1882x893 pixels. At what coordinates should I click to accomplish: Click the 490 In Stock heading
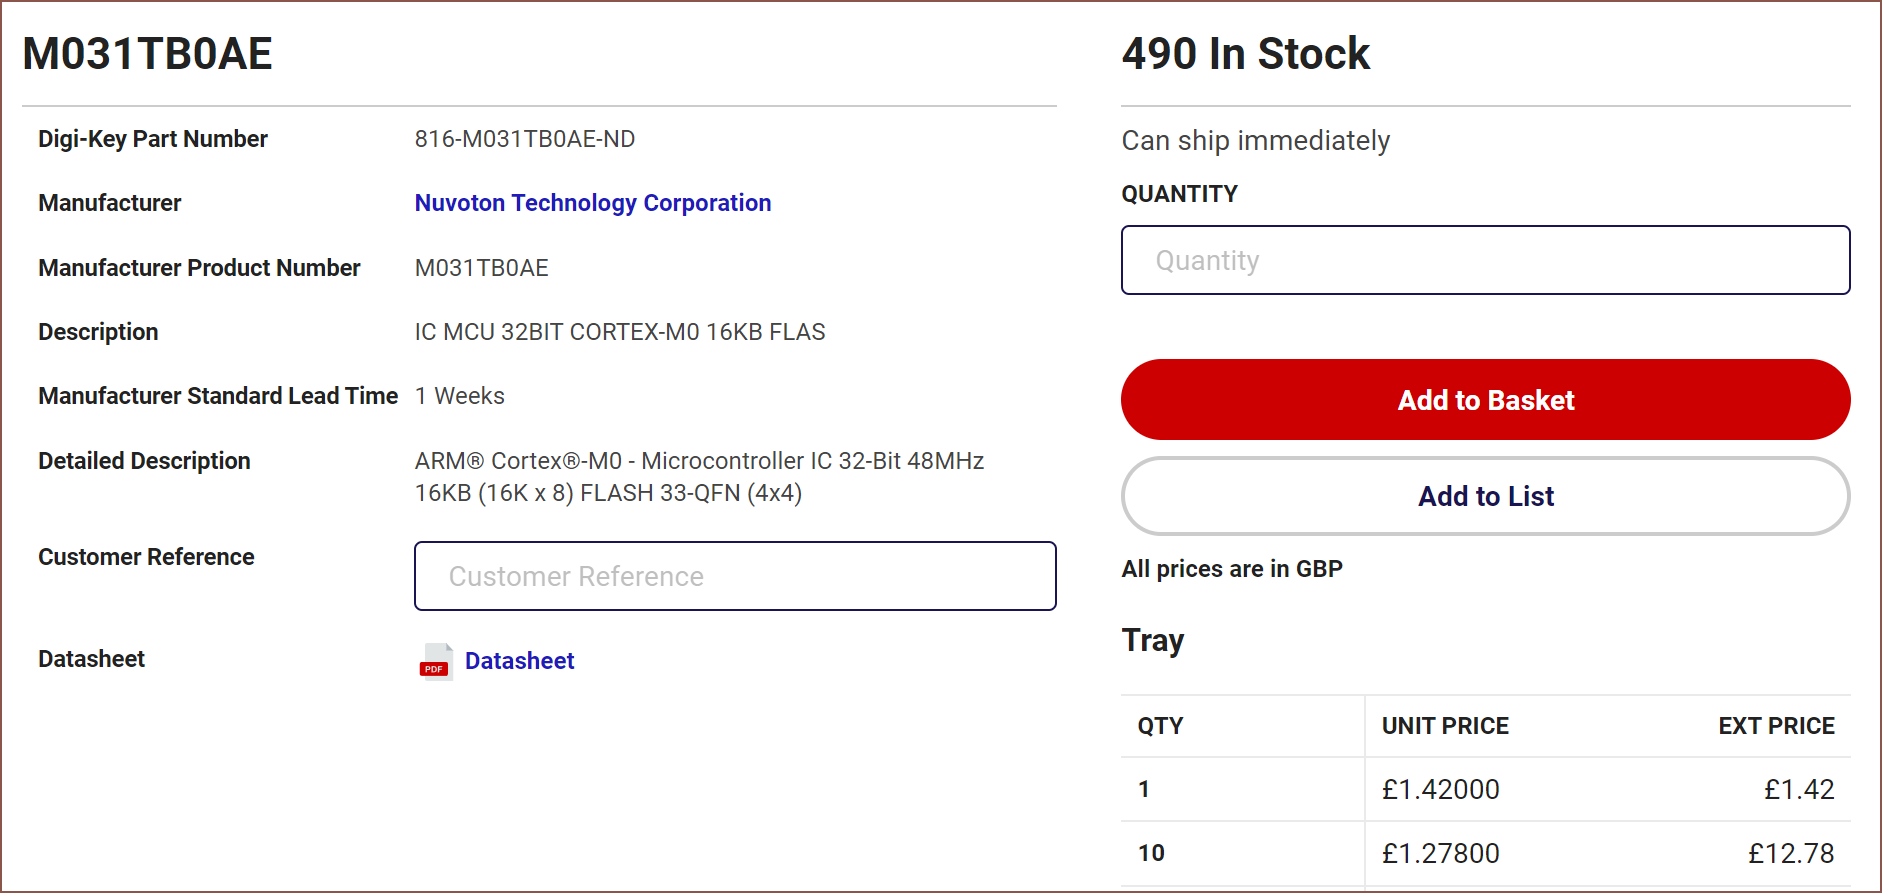tap(1245, 53)
